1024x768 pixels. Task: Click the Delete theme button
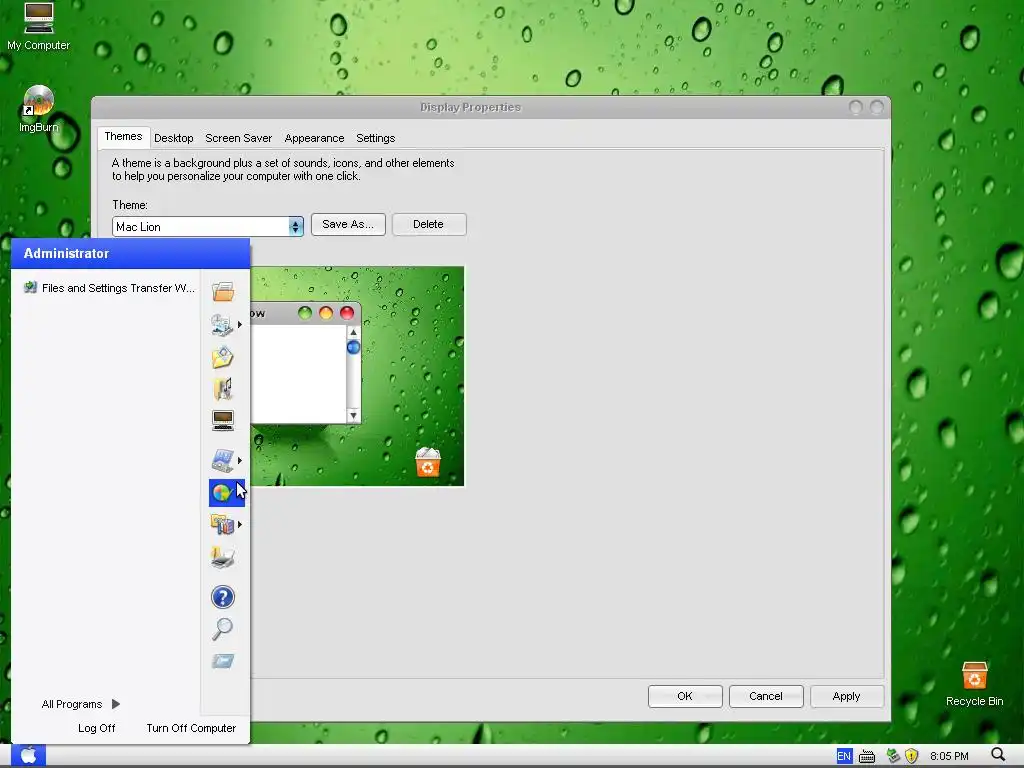(x=429, y=224)
